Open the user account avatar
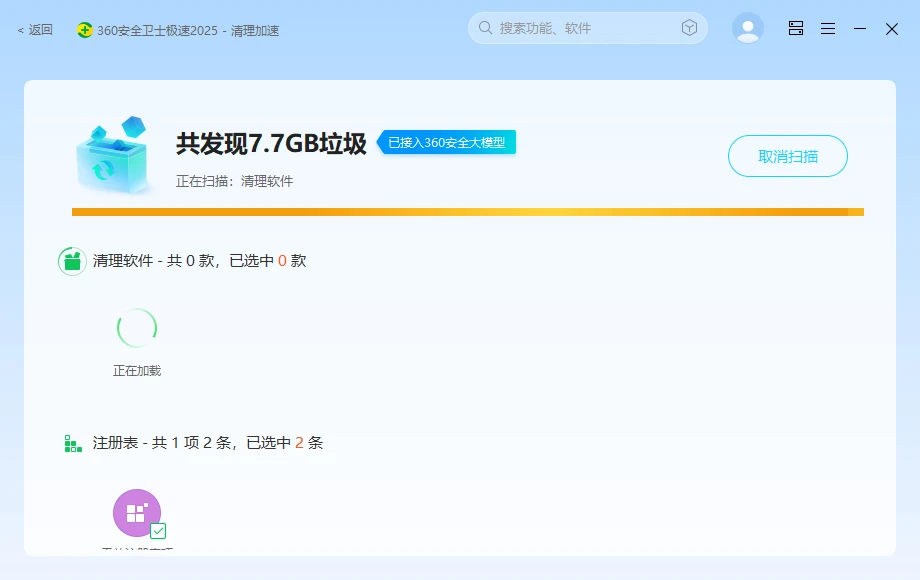This screenshot has height=580, width=920. (x=748, y=28)
